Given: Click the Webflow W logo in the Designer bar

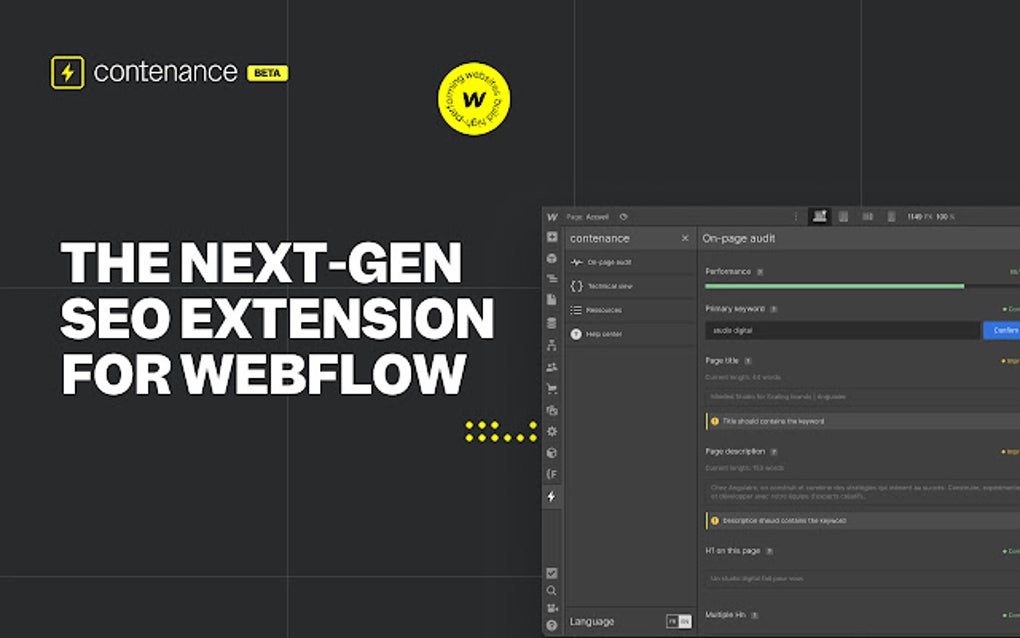Looking at the screenshot, I should click(x=552, y=217).
